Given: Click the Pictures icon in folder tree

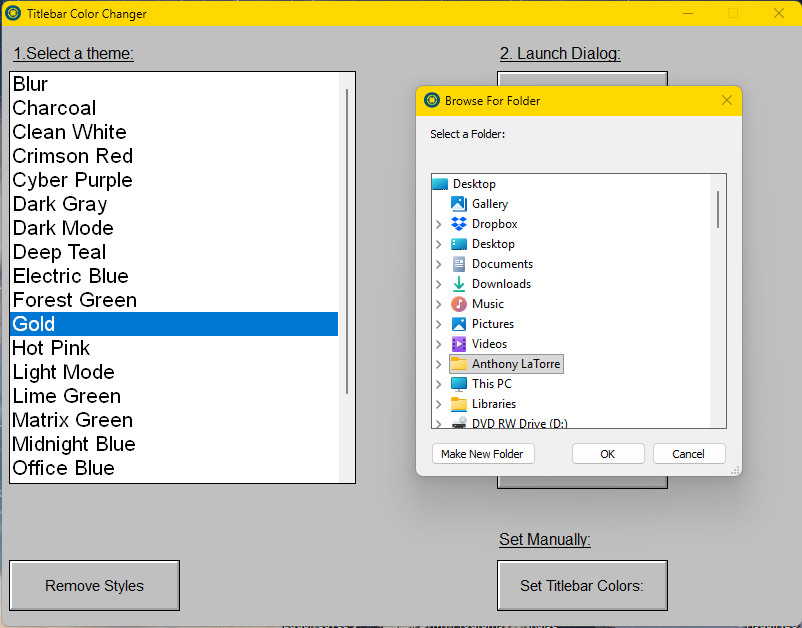Looking at the screenshot, I should (459, 324).
